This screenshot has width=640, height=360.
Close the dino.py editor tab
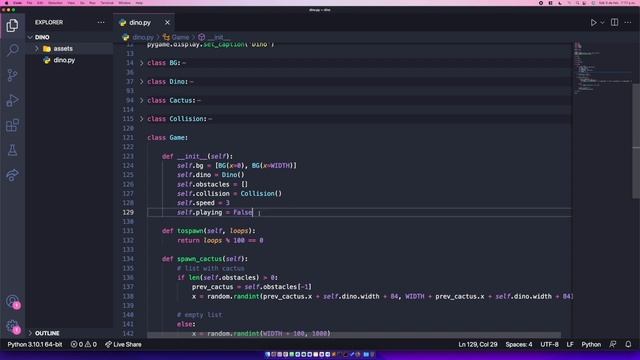tap(167, 22)
